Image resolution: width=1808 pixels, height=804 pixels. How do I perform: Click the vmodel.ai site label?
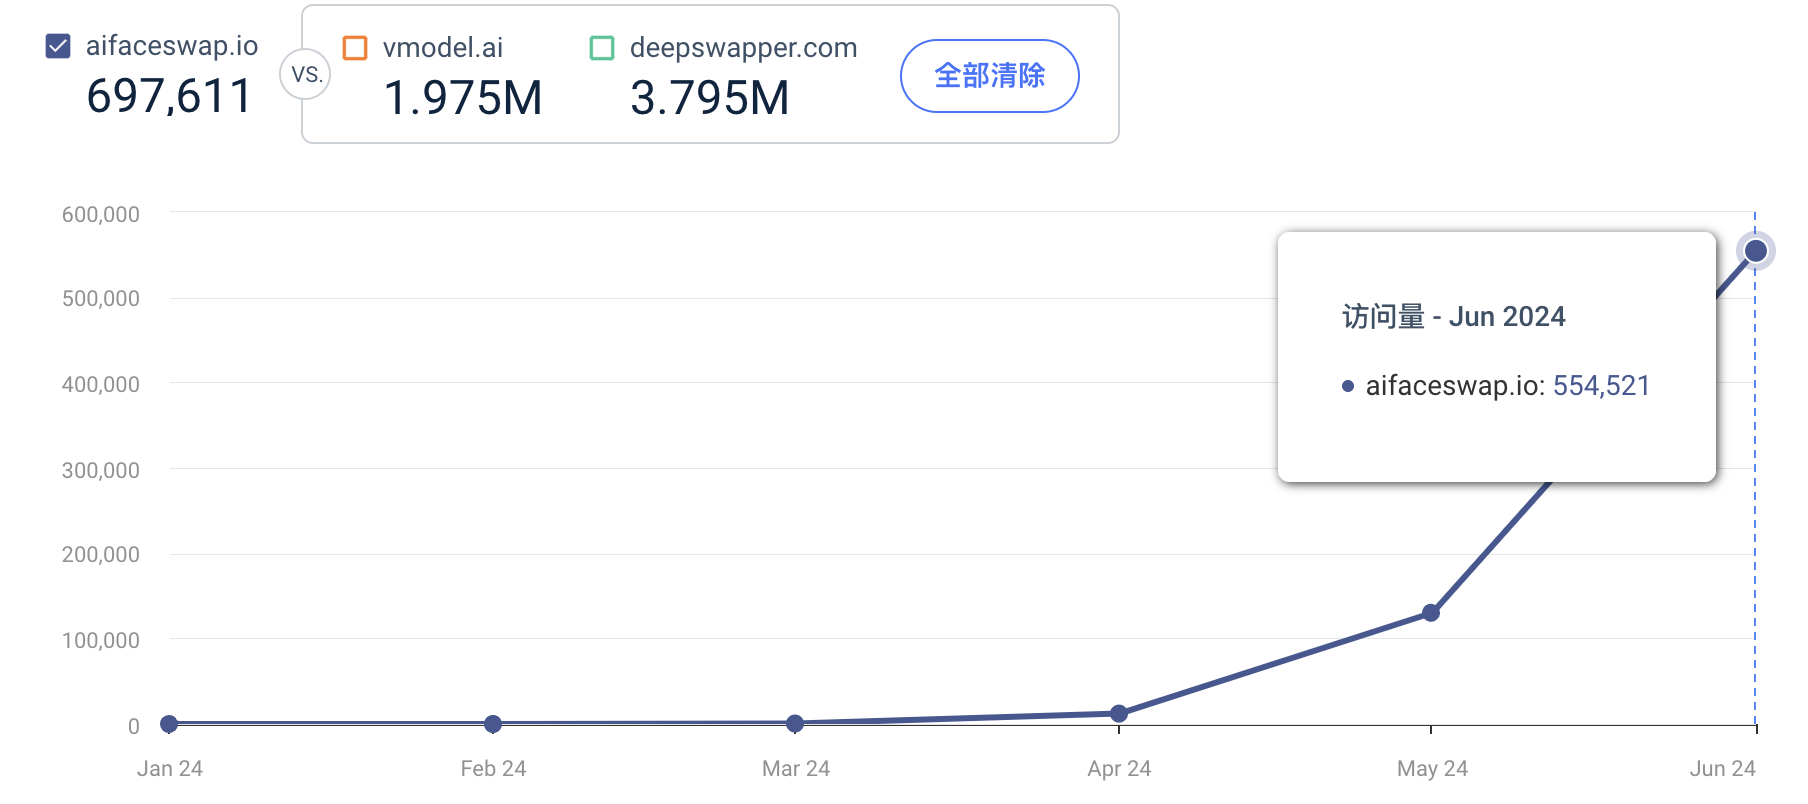point(443,48)
